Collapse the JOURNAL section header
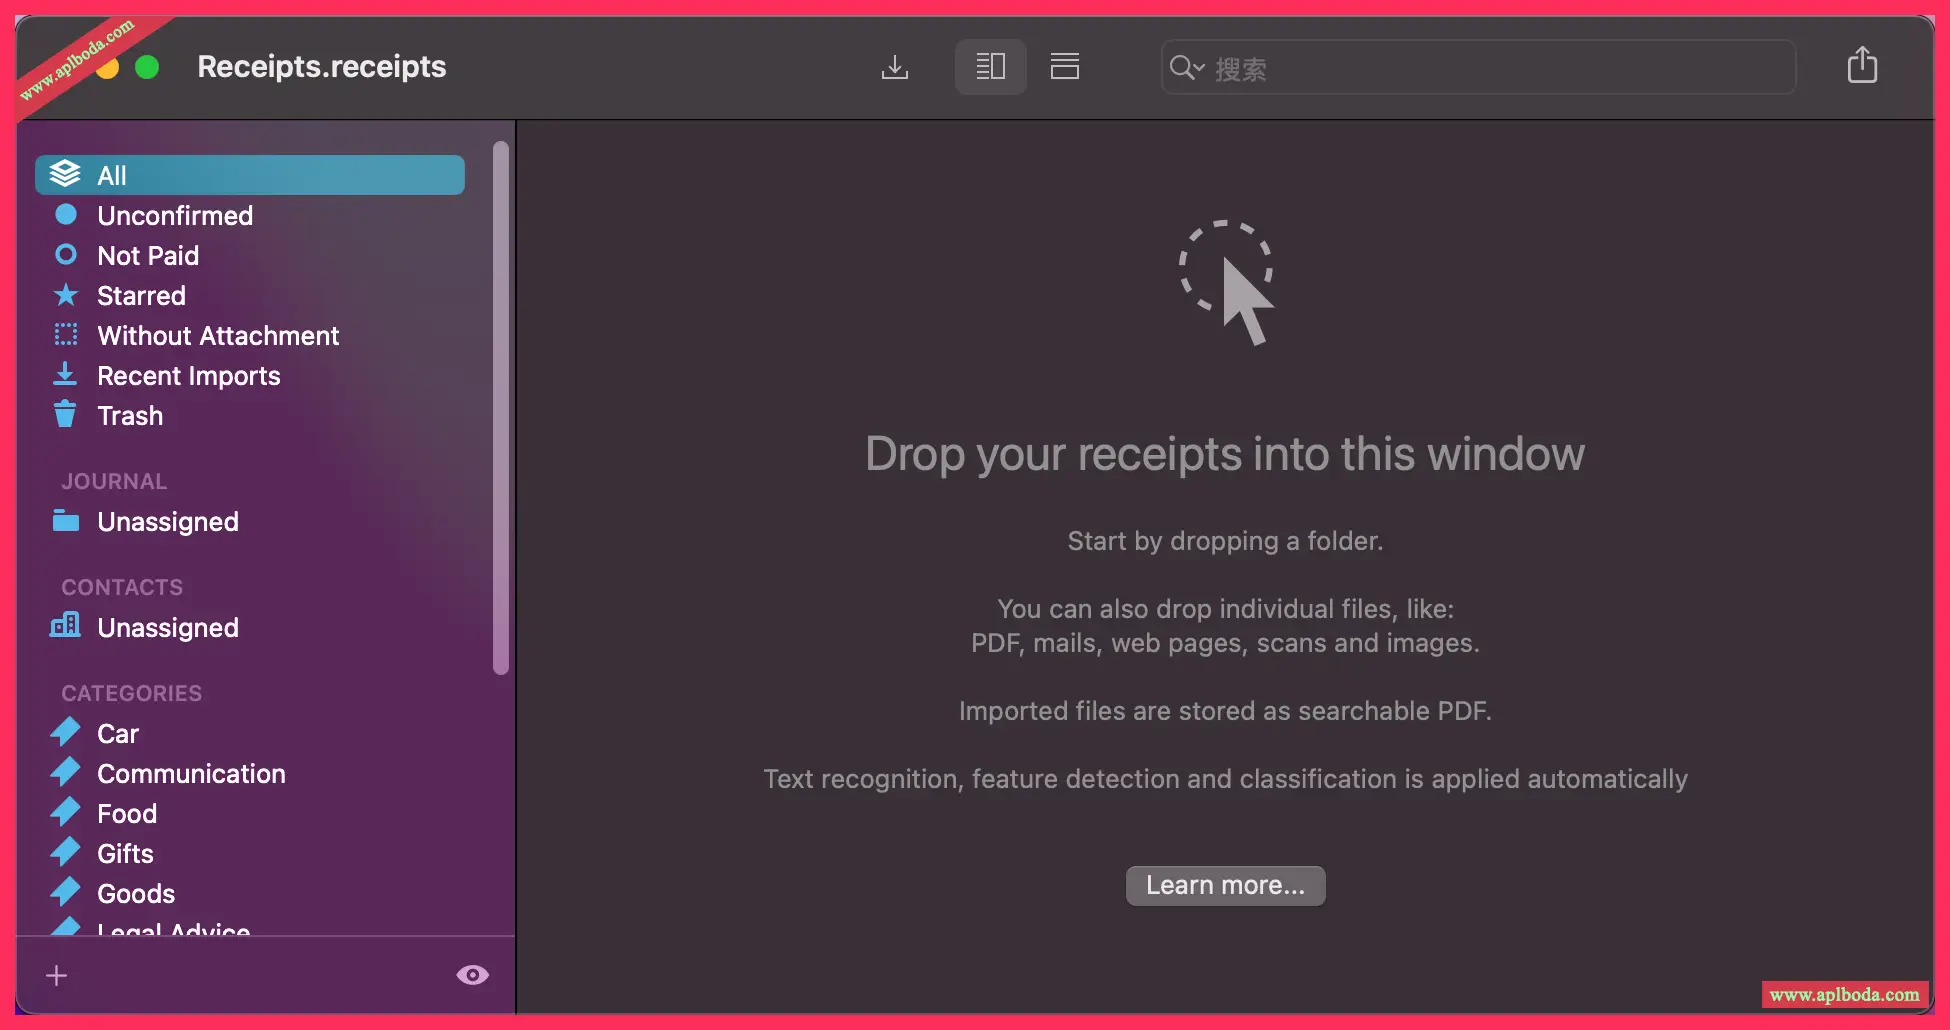Viewport: 1950px width, 1030px height. 113,481
